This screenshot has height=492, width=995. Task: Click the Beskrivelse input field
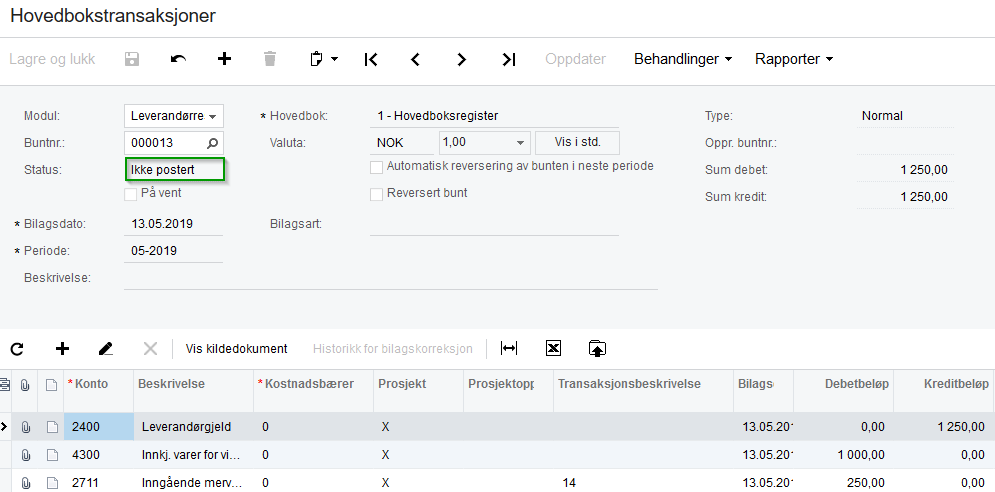[x=390, y=277]
